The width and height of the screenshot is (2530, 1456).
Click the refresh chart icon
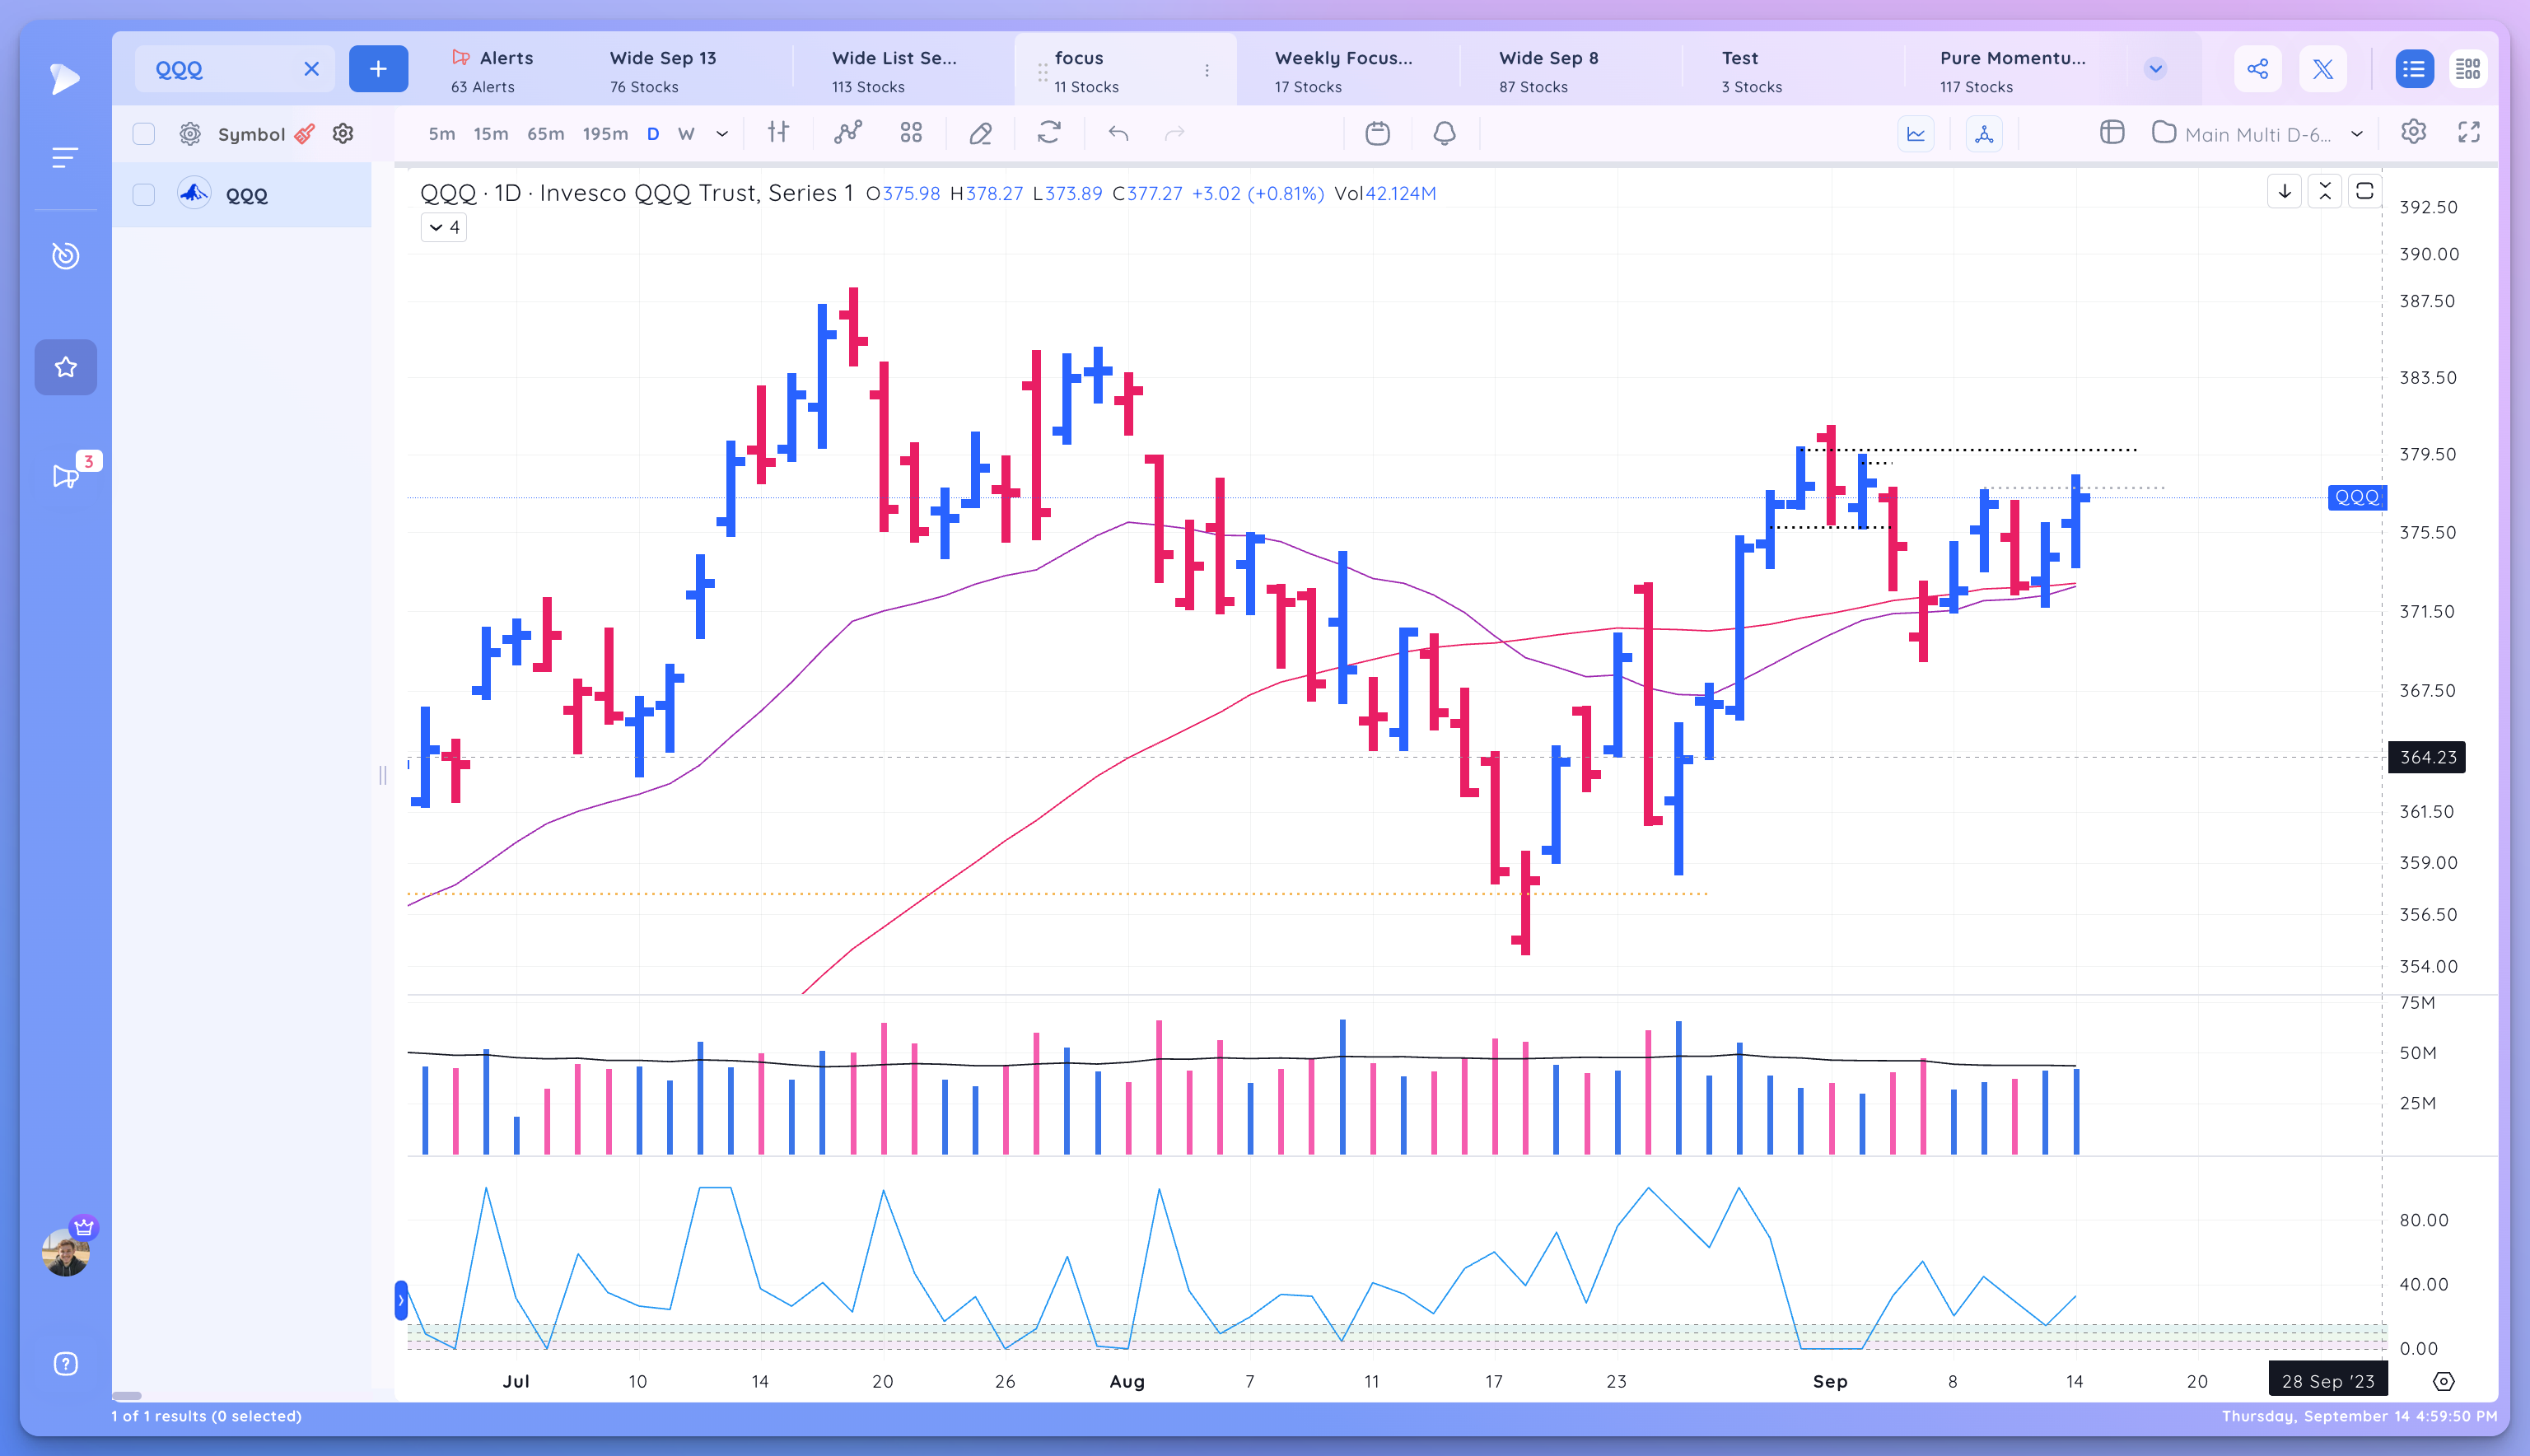tap(1049, 133)
